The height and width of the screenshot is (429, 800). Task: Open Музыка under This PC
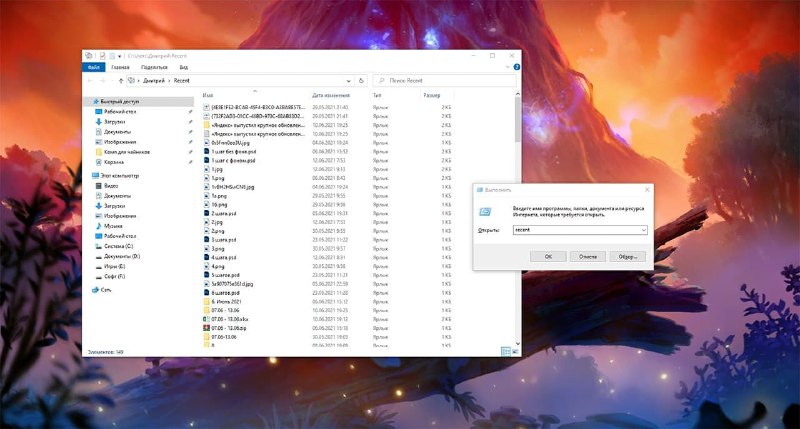tap(113, 226)
